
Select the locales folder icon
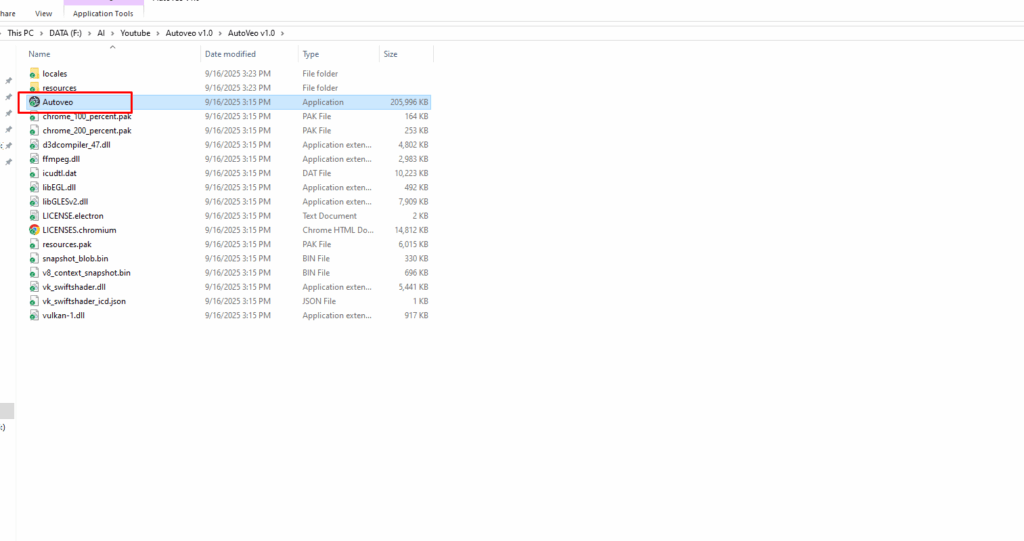(x=34, y=74)
